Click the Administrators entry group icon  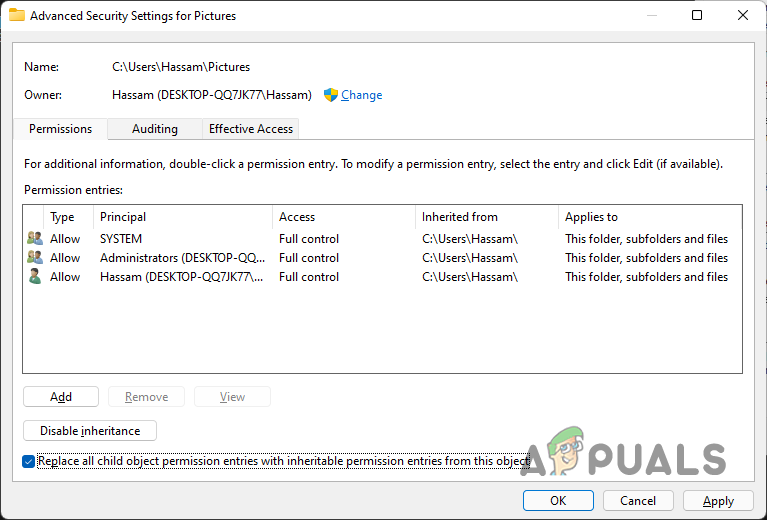point(35,258)
